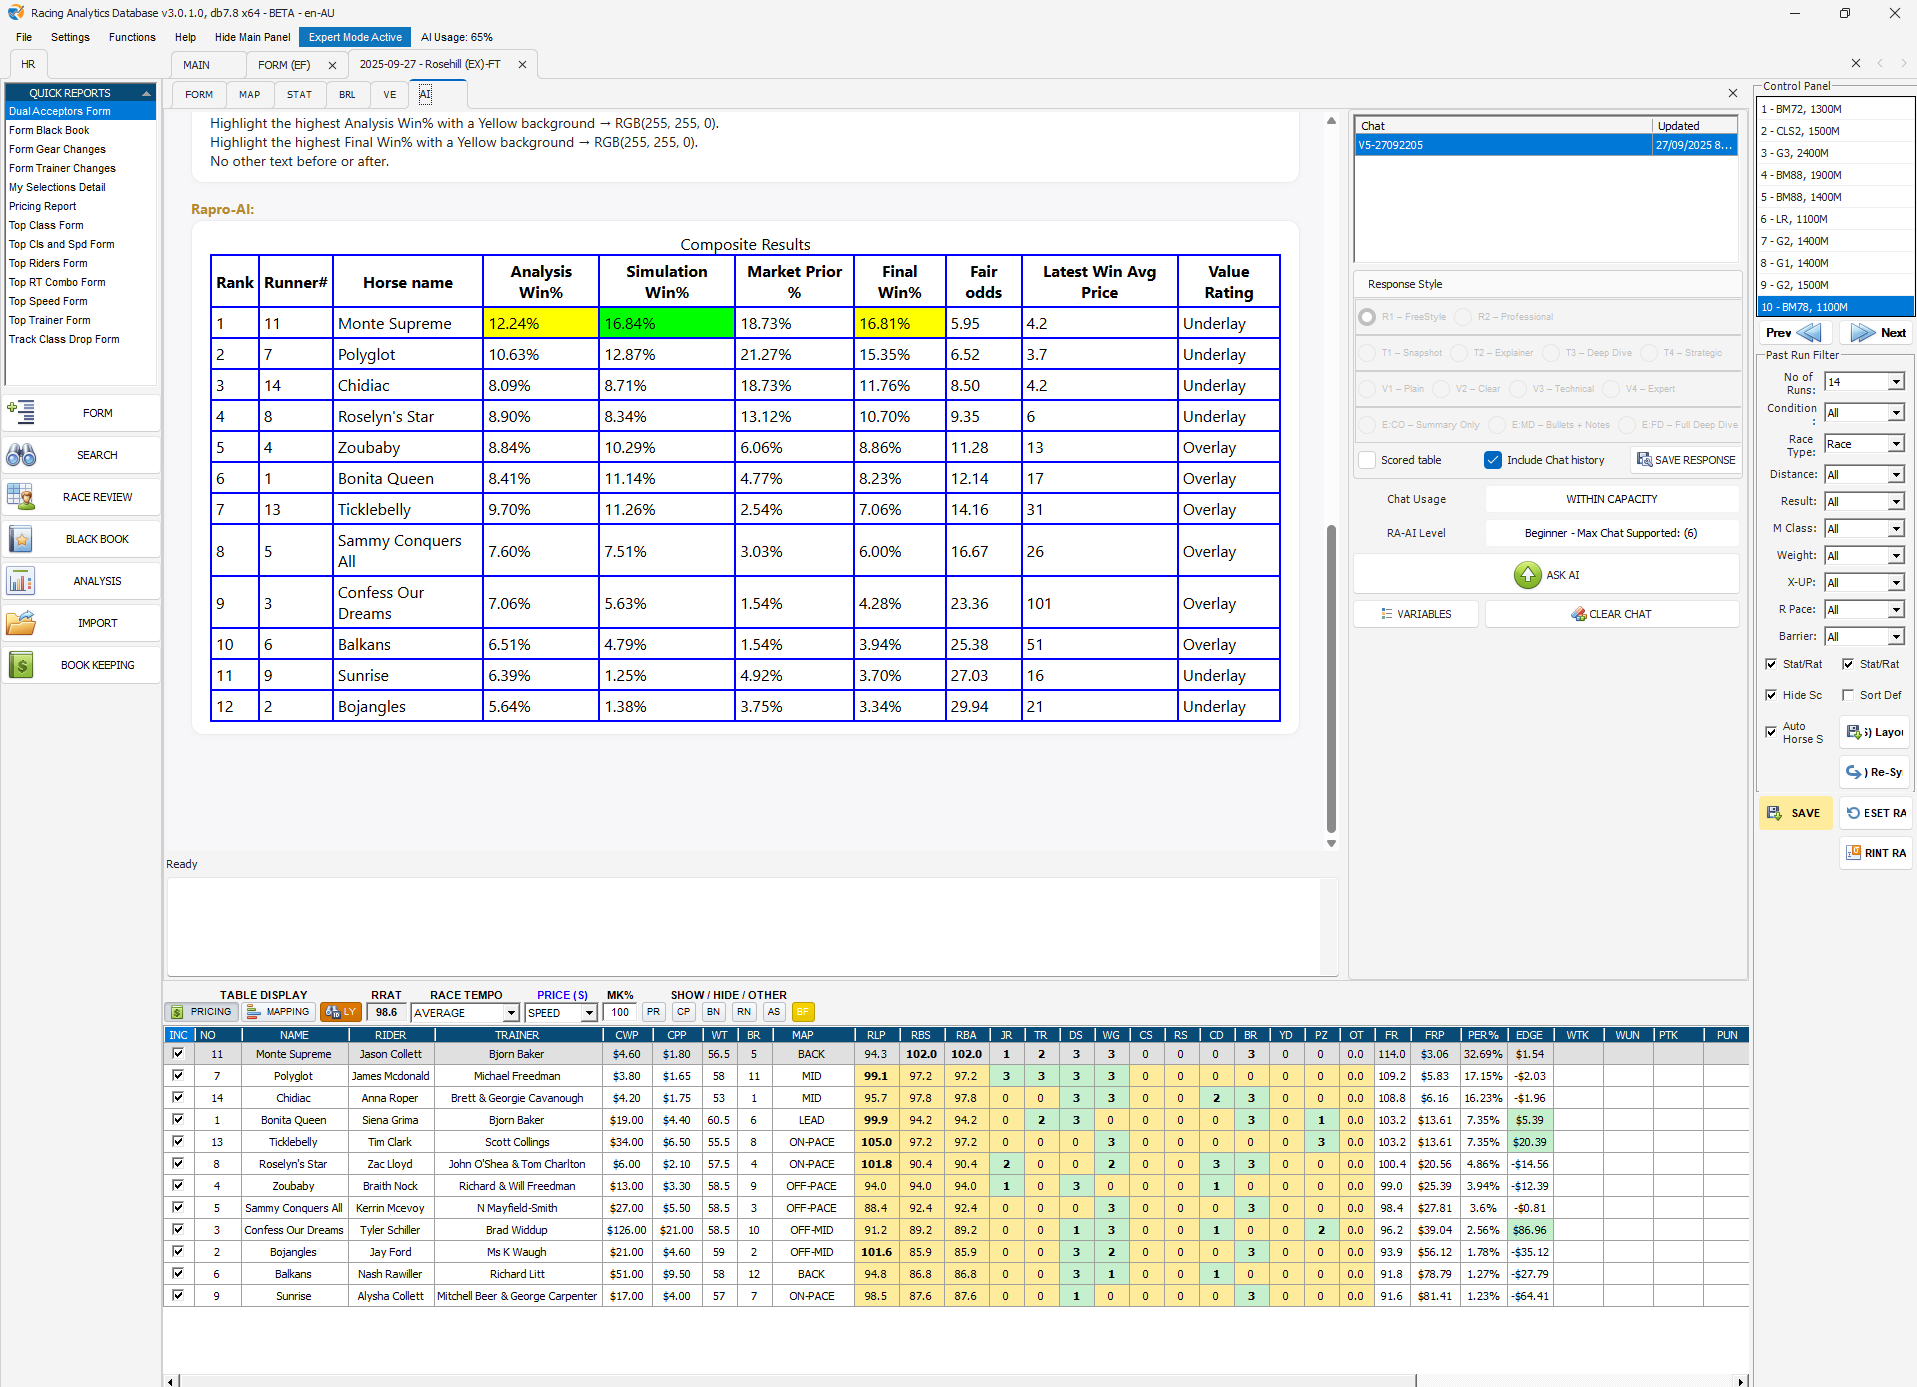Expand the No of Runs dropdown
The image size is (1917, 1387).
(1895, 382)
